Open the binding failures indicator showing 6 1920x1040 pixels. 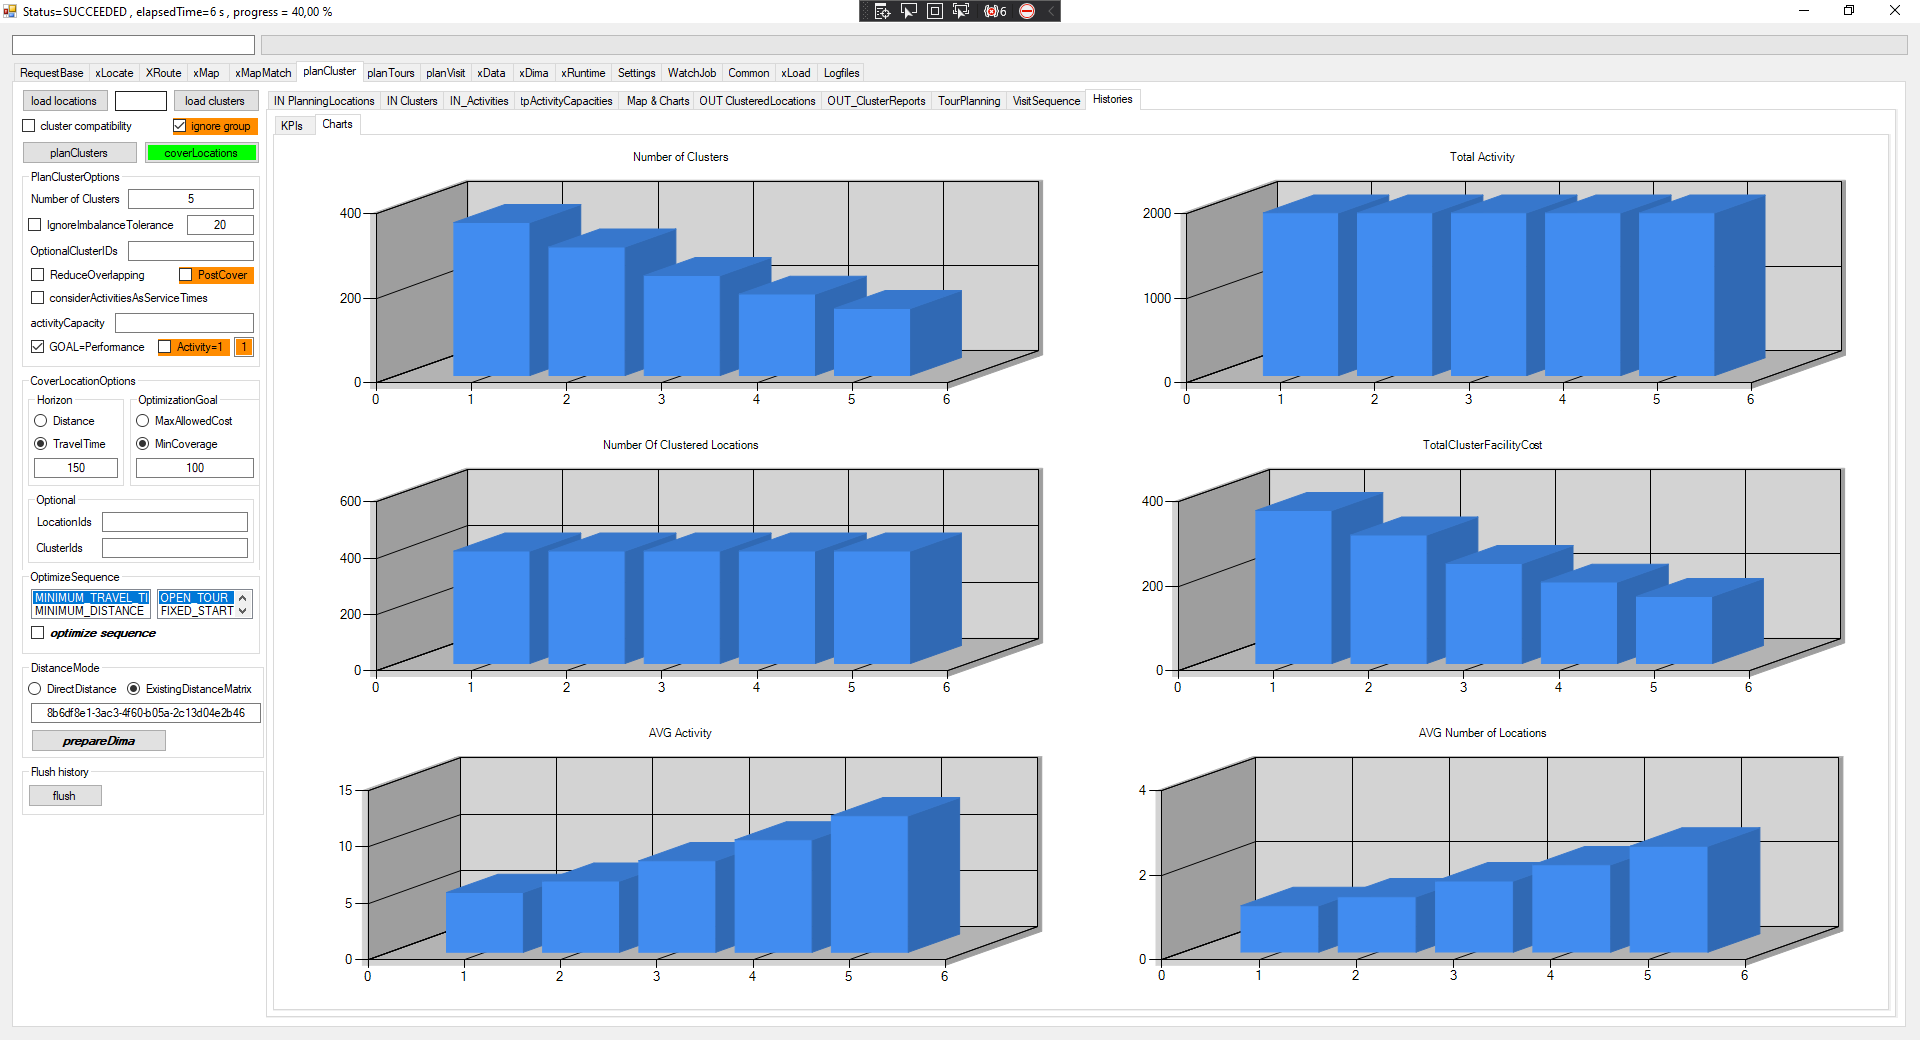point(995,11)
